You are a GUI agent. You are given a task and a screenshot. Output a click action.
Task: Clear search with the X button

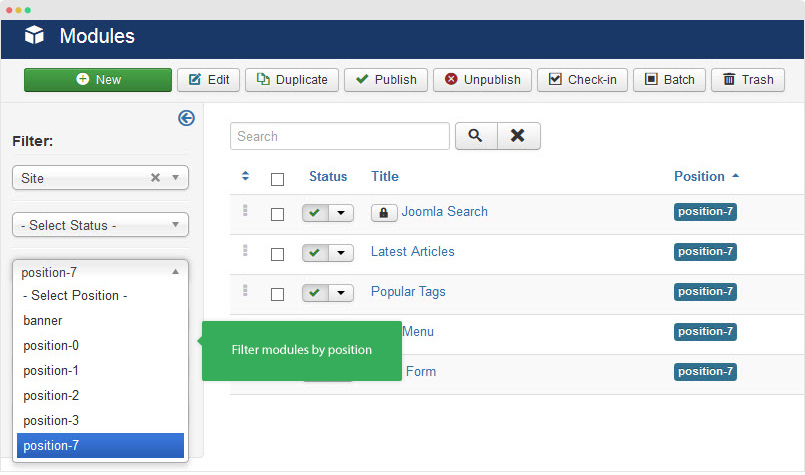(518, 136)
